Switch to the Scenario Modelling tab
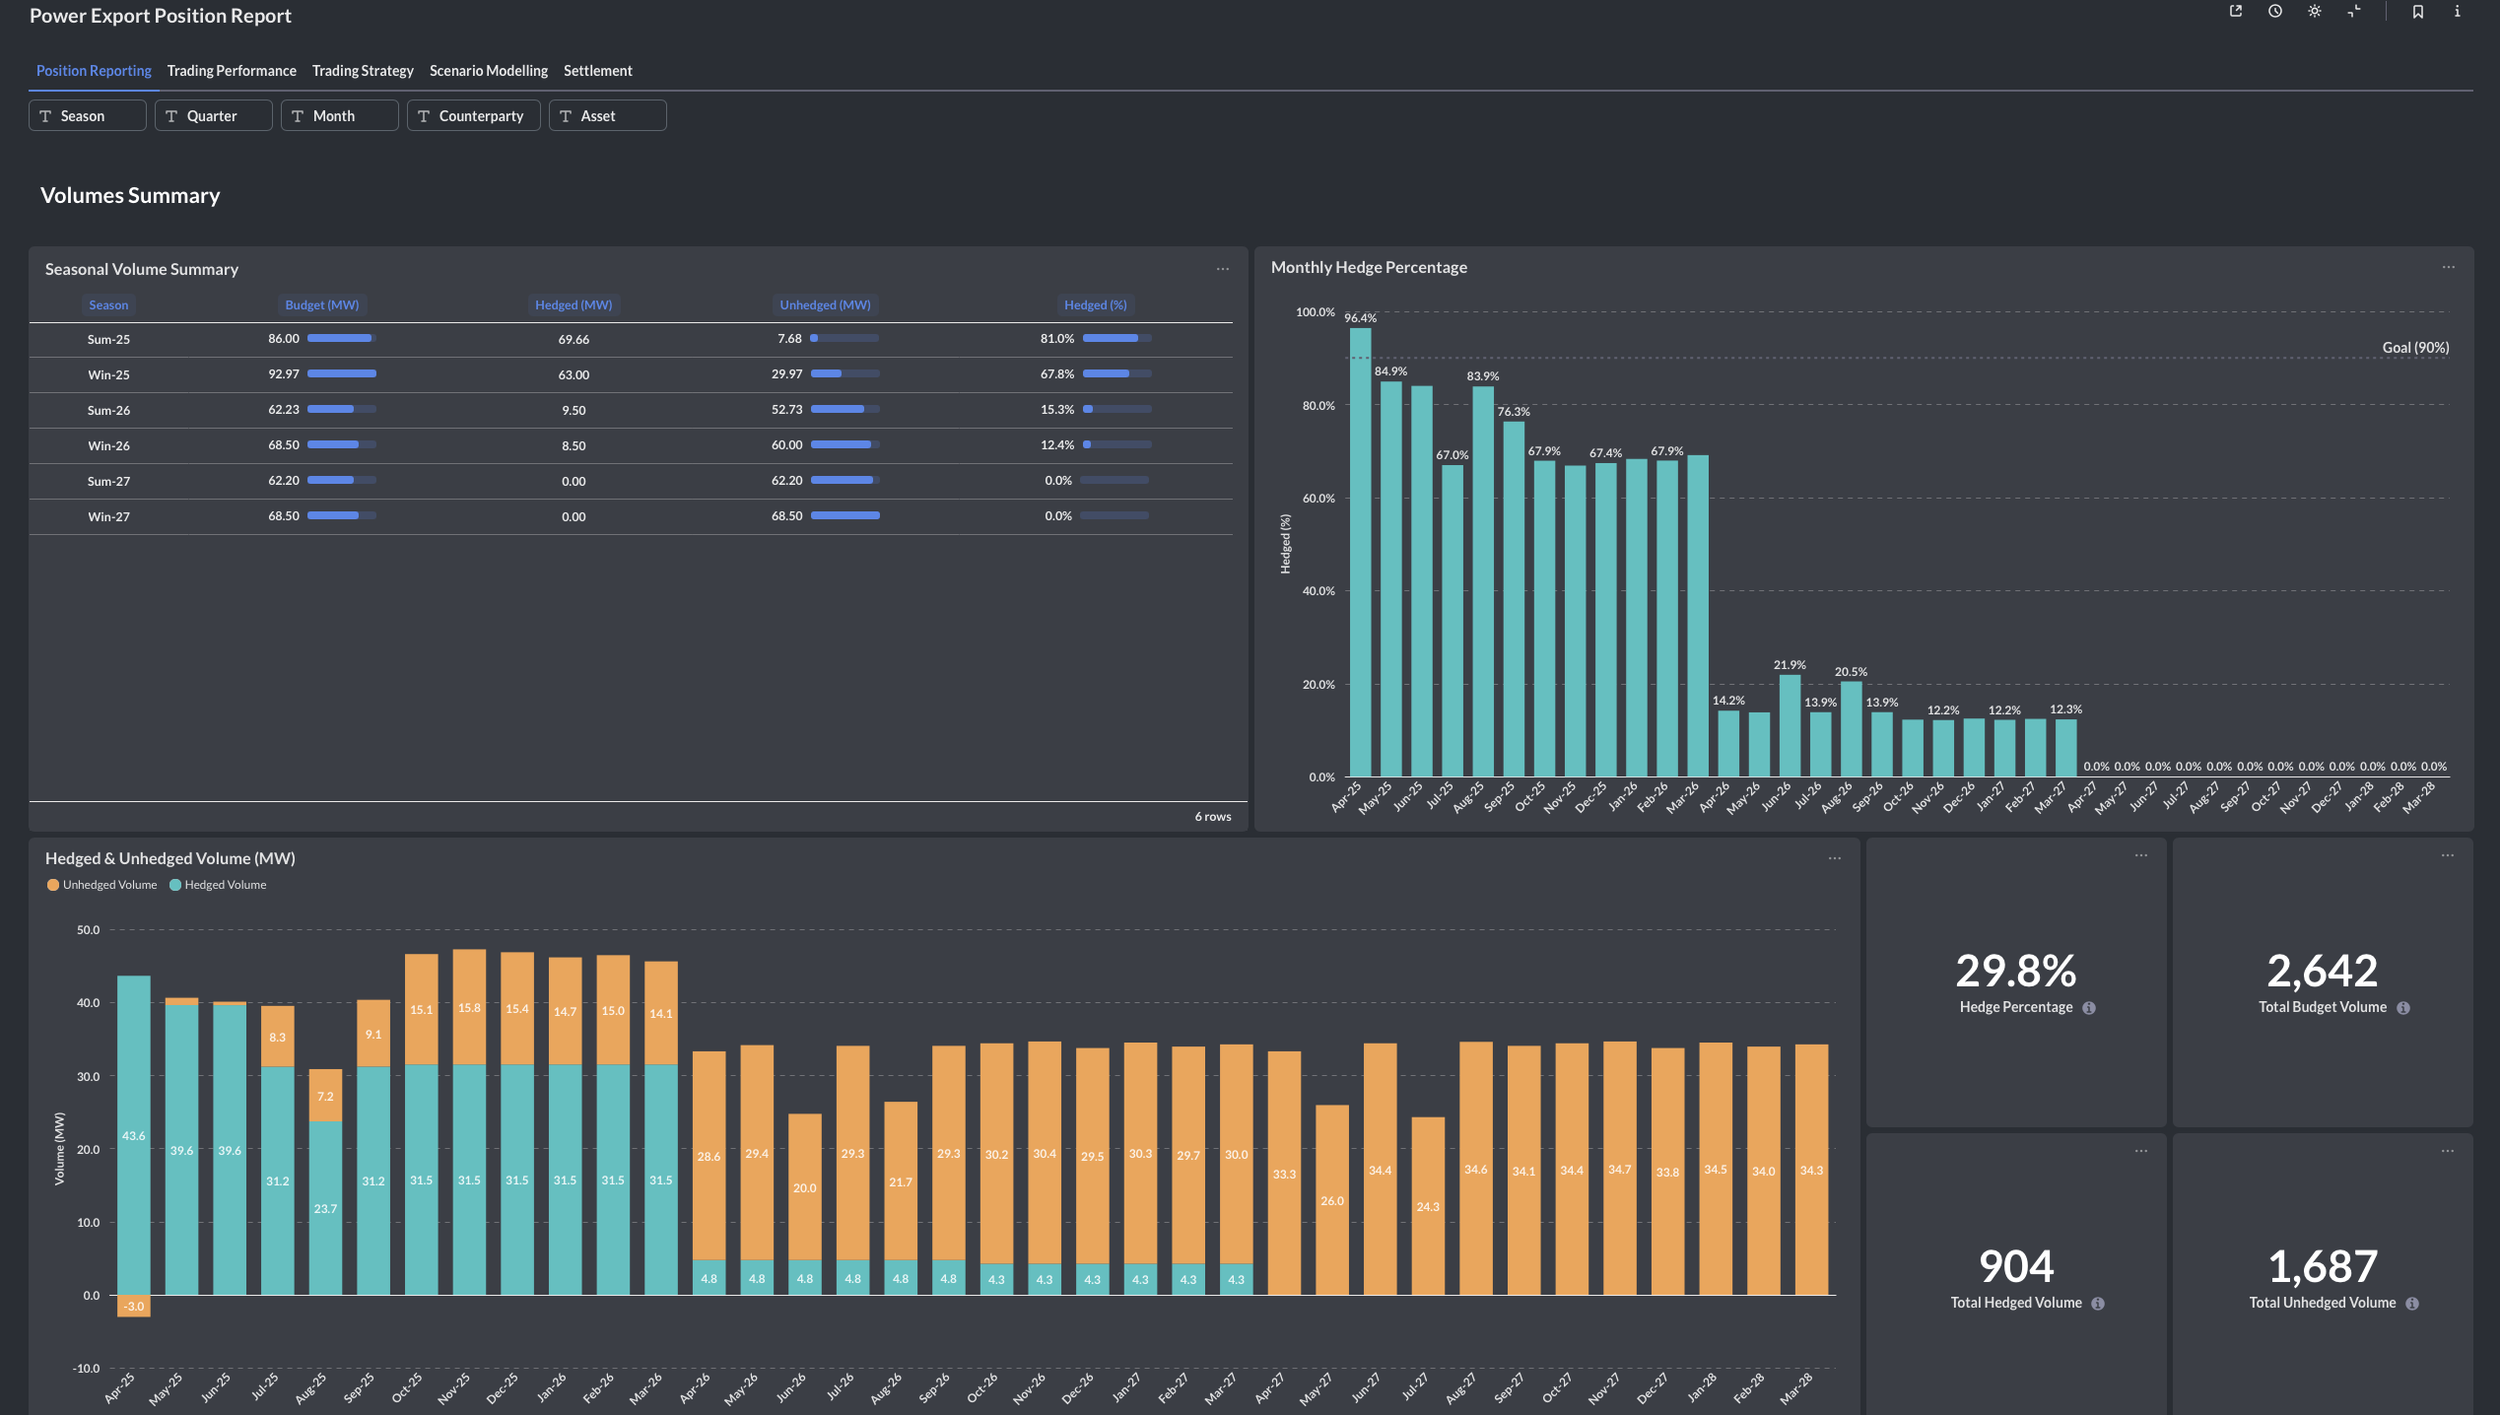2500x1415 pixels. click(x=488, y=71)
